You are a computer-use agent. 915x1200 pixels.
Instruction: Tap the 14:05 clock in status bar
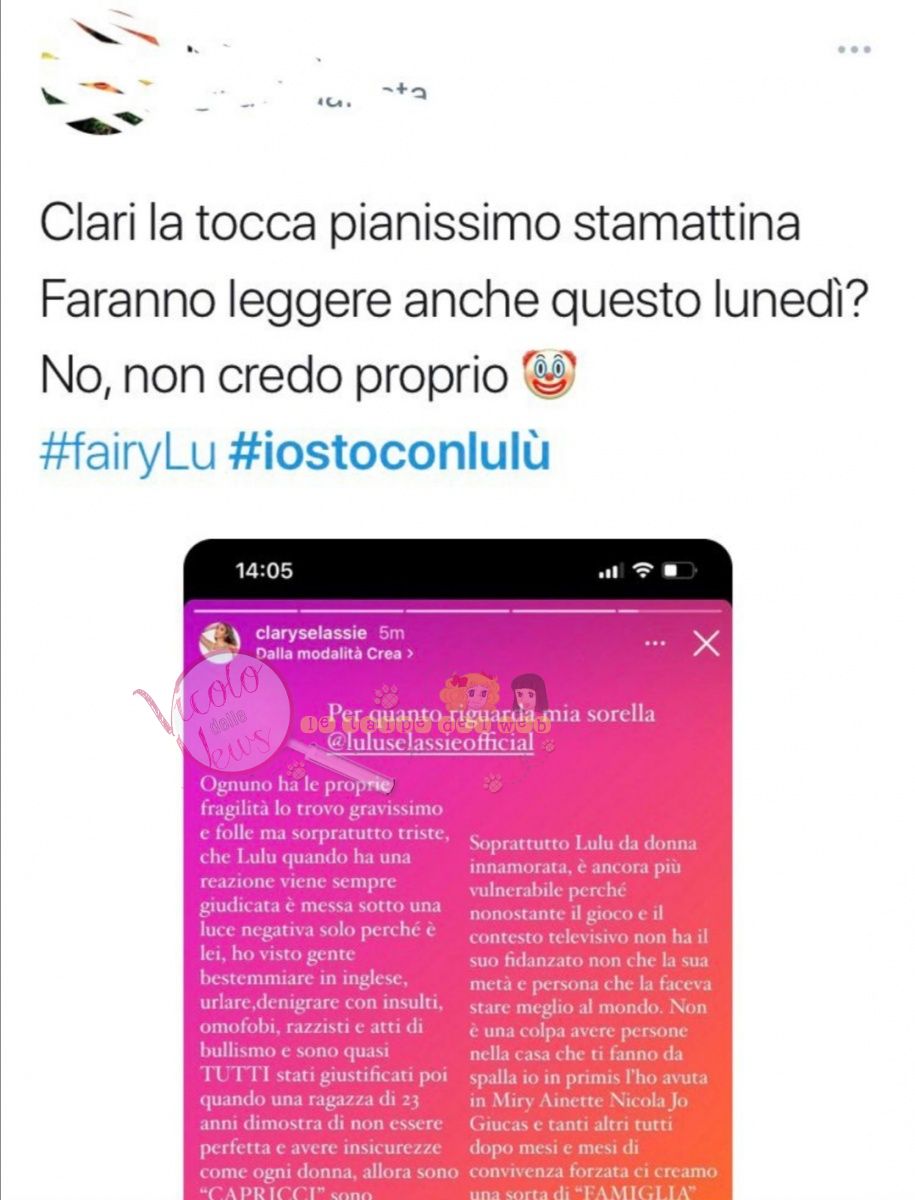[264, 570]
